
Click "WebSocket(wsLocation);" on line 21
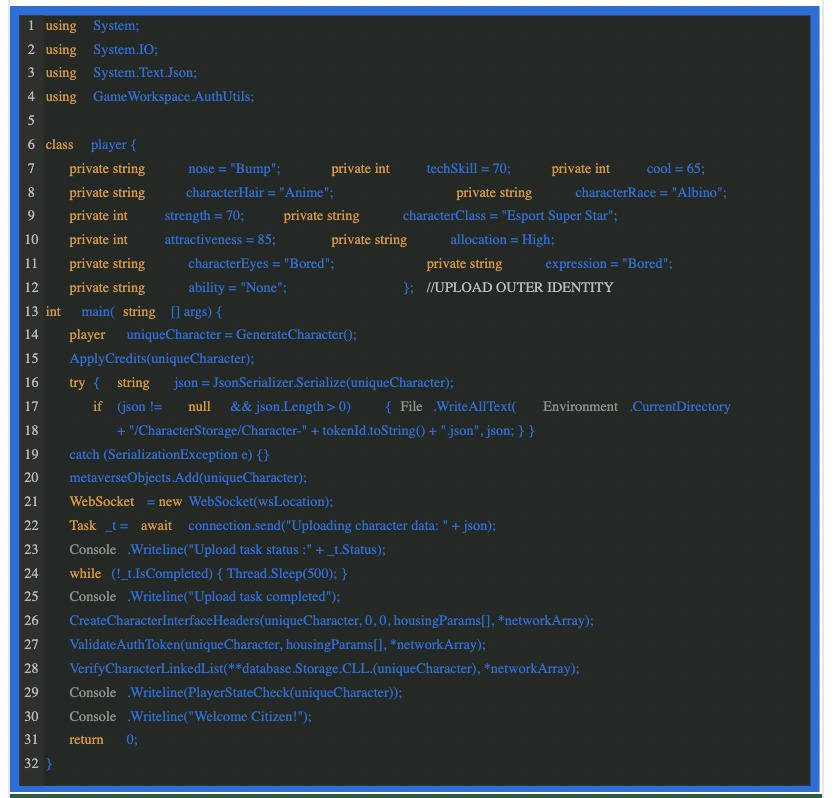tap(261, 501)
